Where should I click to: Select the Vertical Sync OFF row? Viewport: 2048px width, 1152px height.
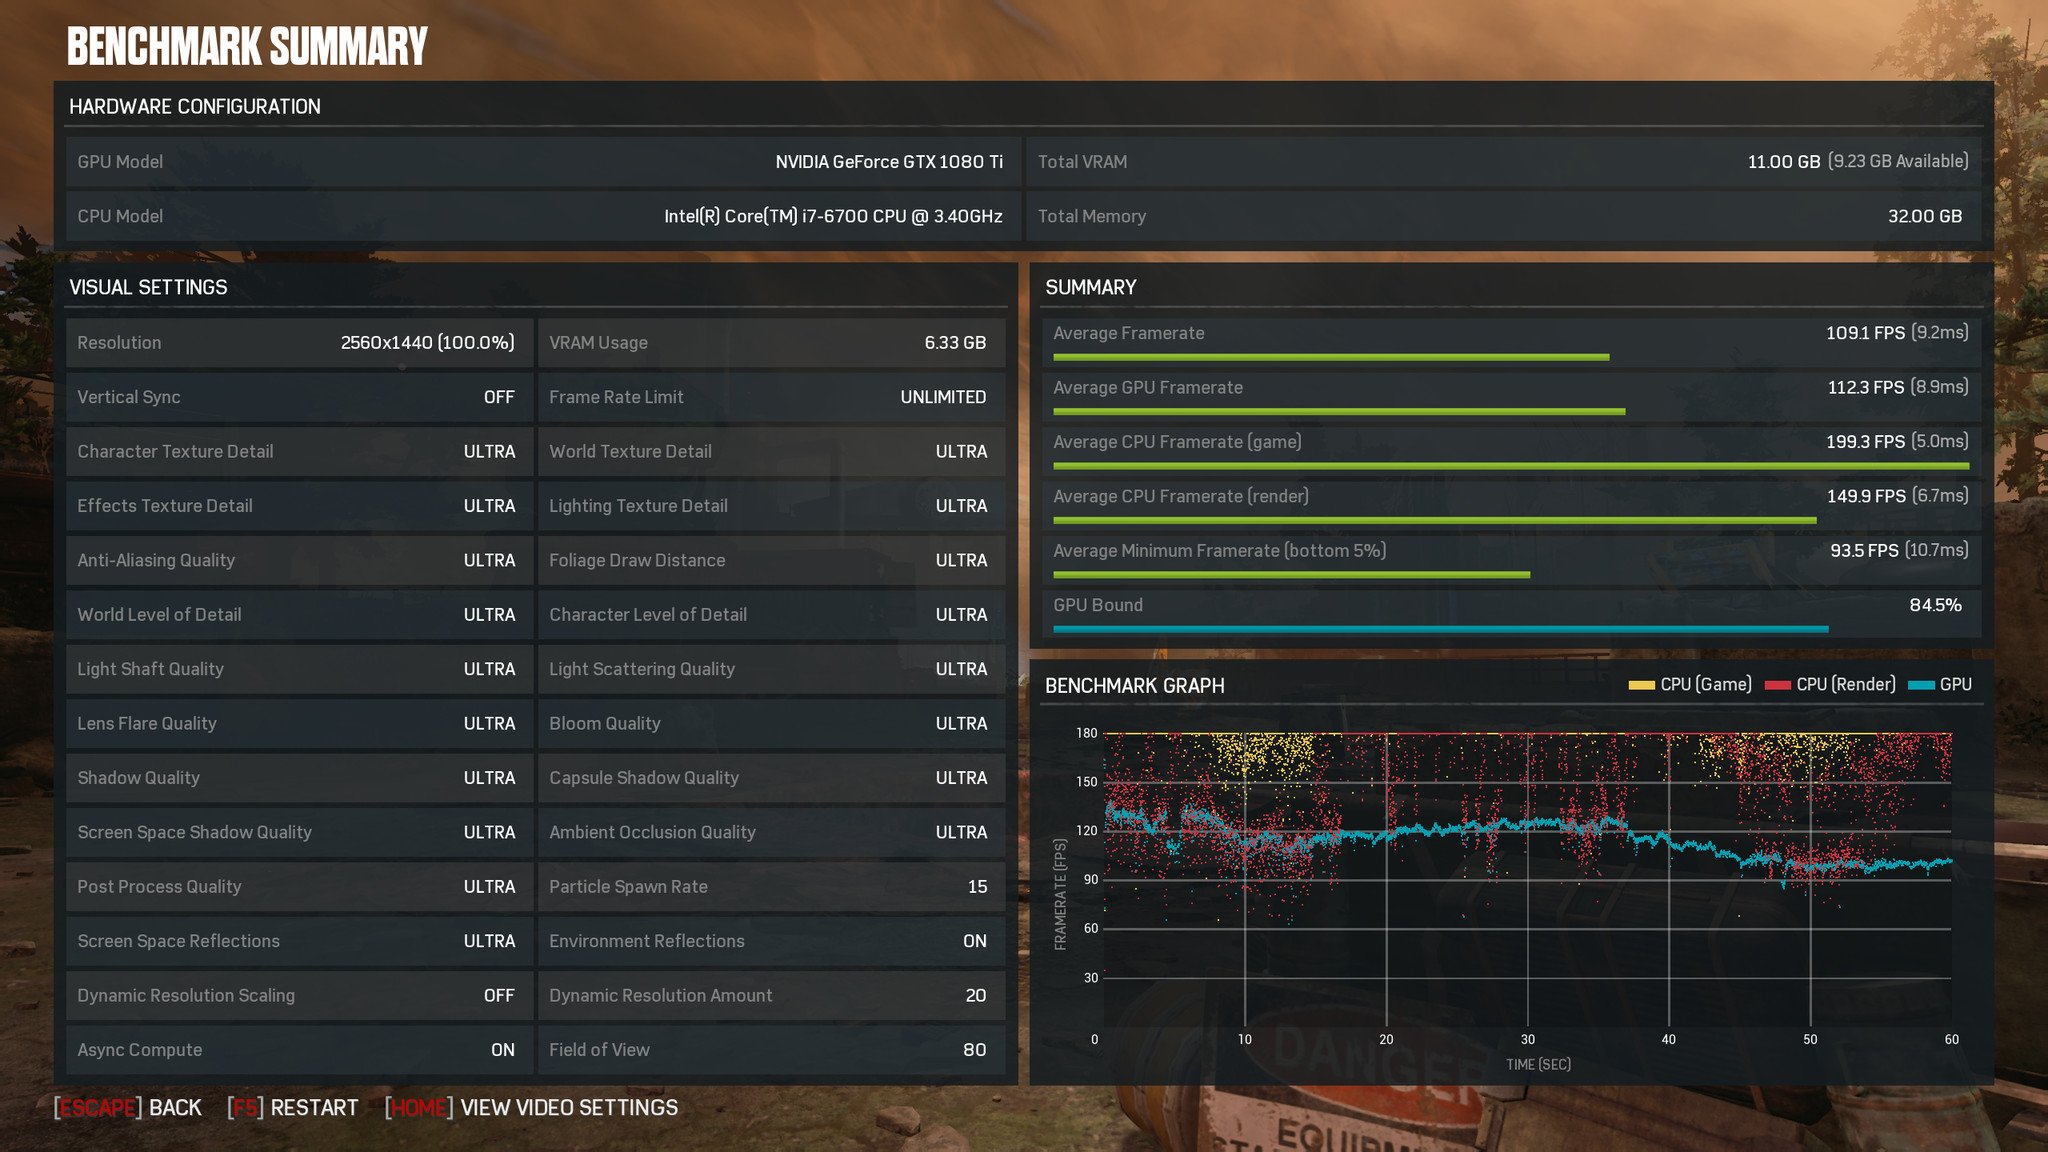coord(296,397)
